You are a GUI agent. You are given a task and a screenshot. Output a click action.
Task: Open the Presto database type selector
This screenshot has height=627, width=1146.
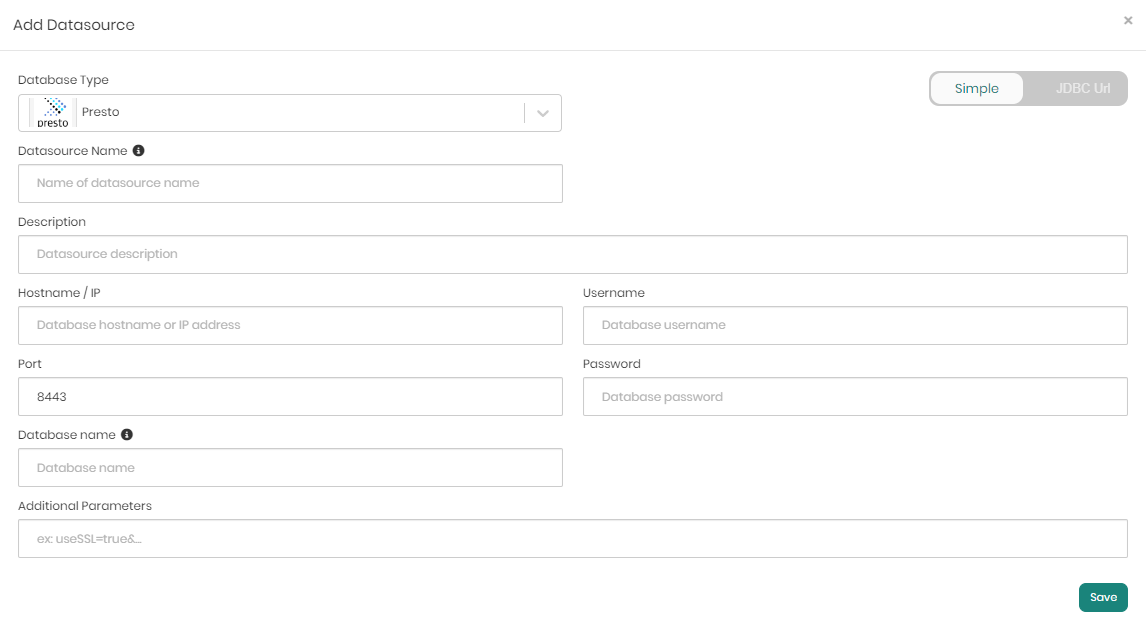coord(300,113)
